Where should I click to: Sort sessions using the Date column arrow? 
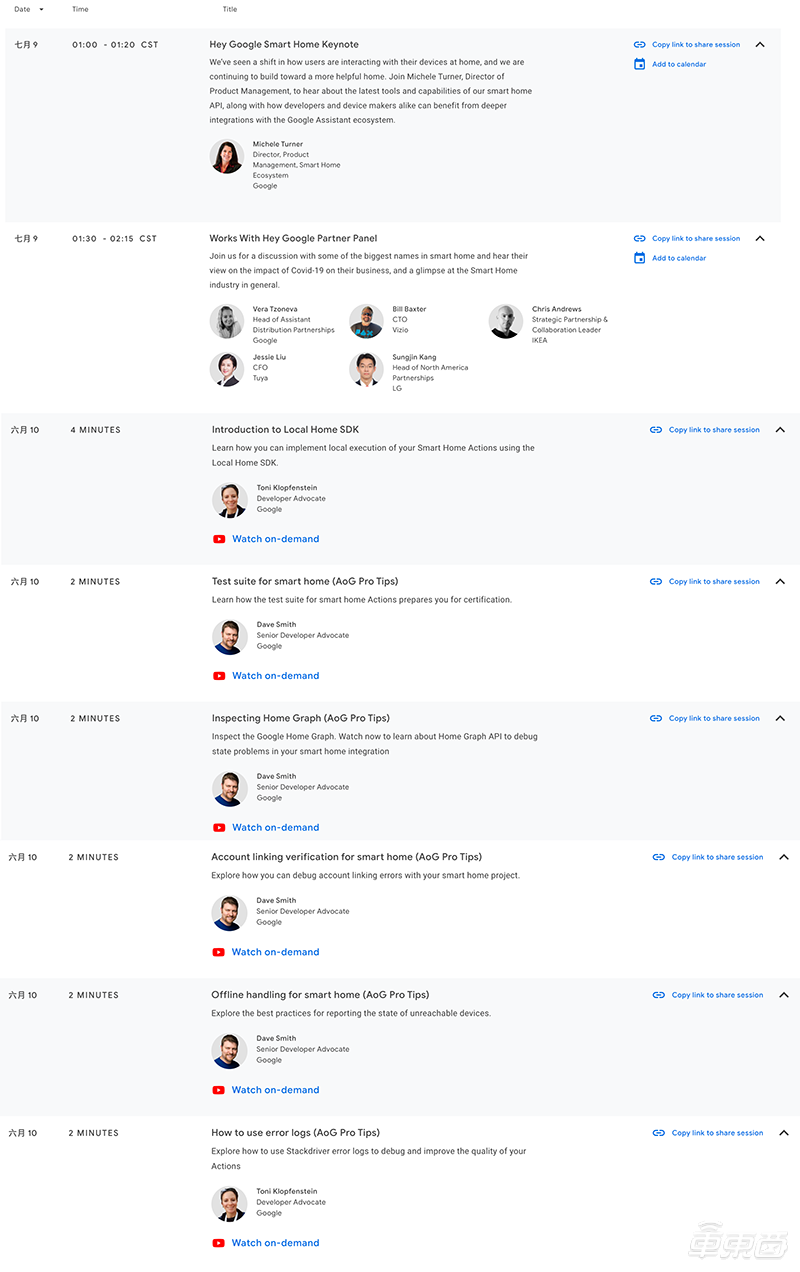[41, 10]
